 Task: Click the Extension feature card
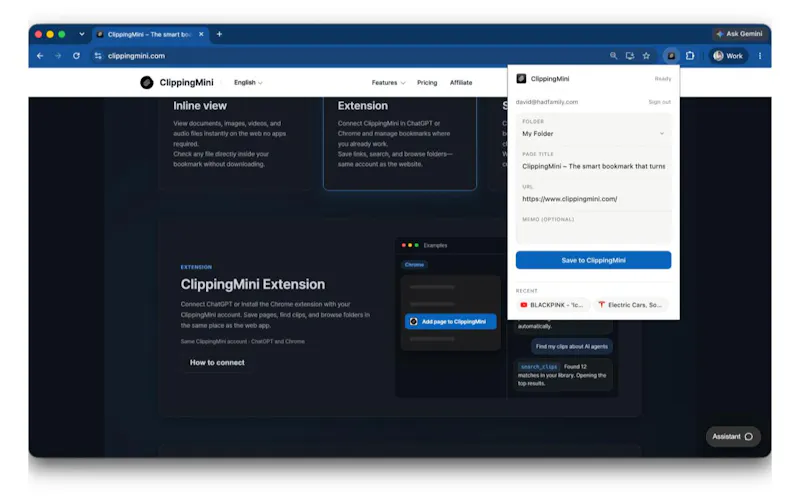399,142
